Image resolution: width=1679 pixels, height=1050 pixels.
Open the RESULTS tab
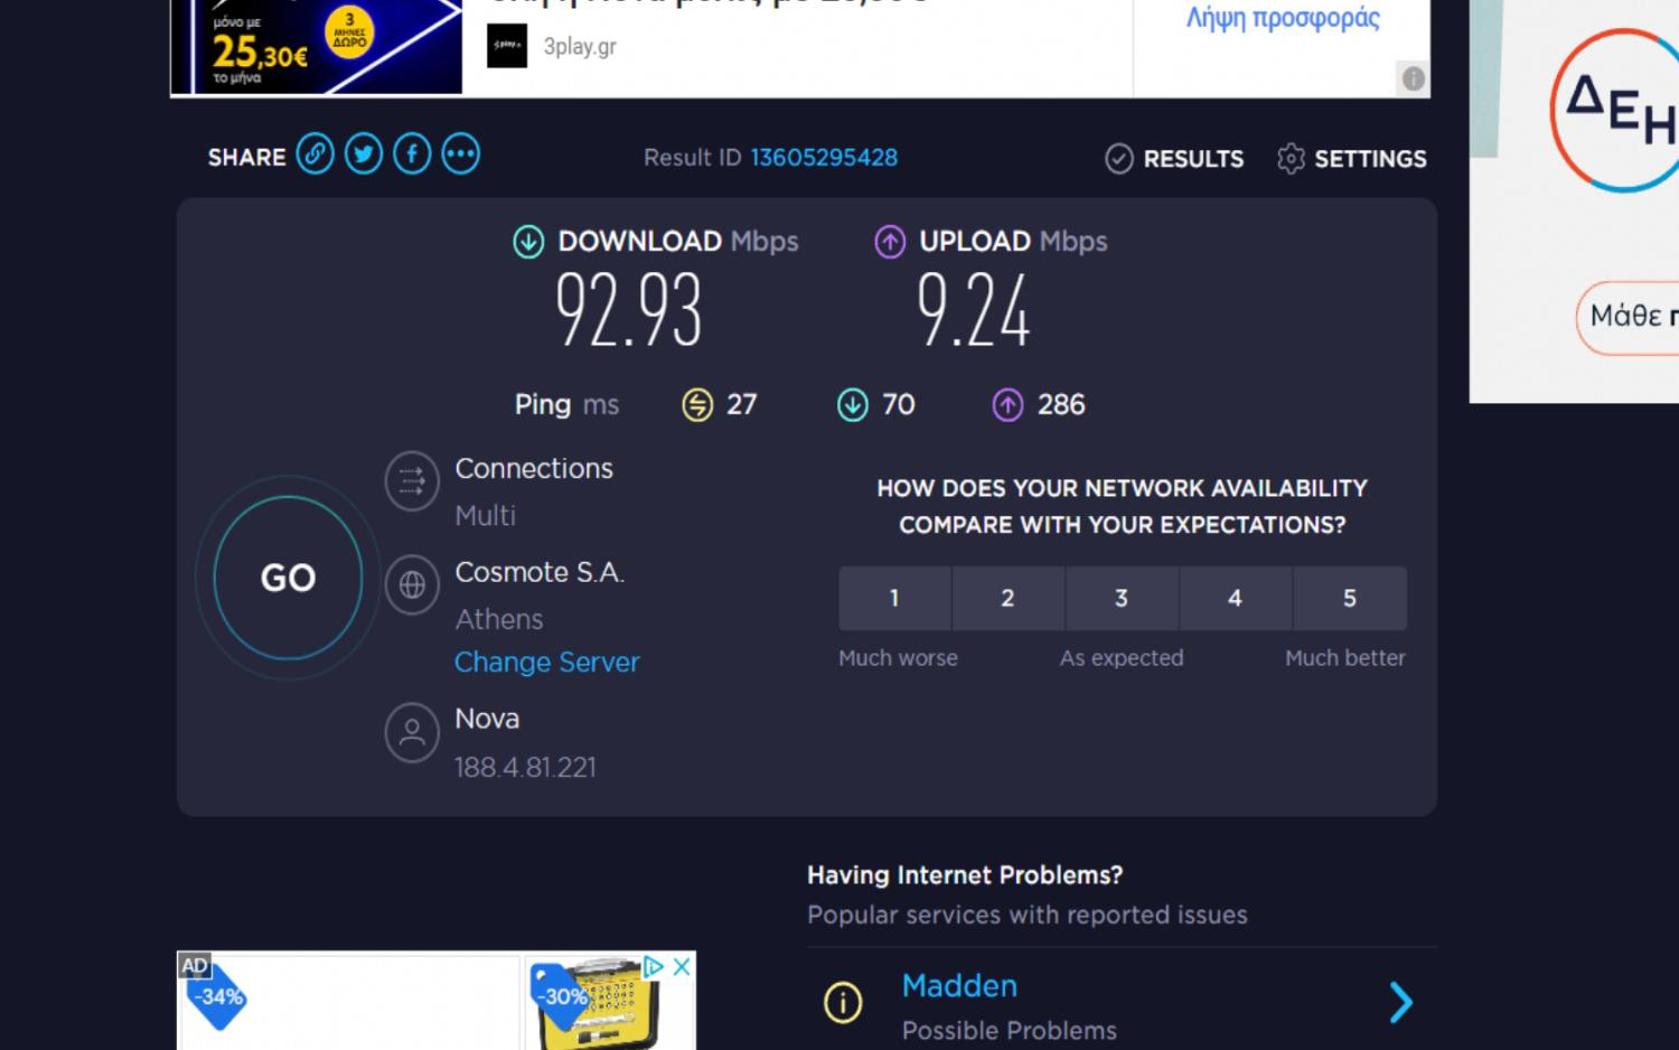[1175, 158]
